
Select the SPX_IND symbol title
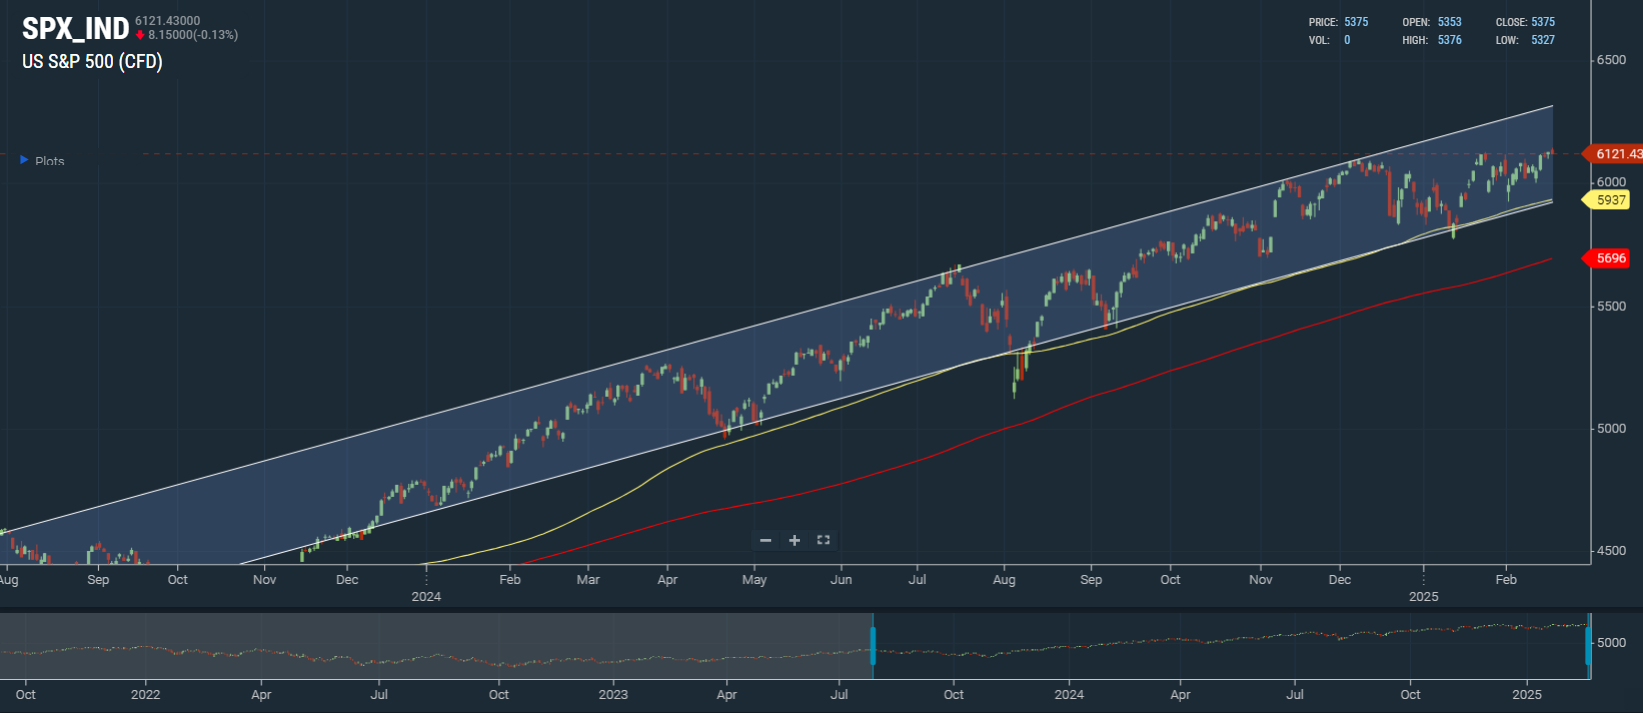pyautogui.click(x=76, y=29)
